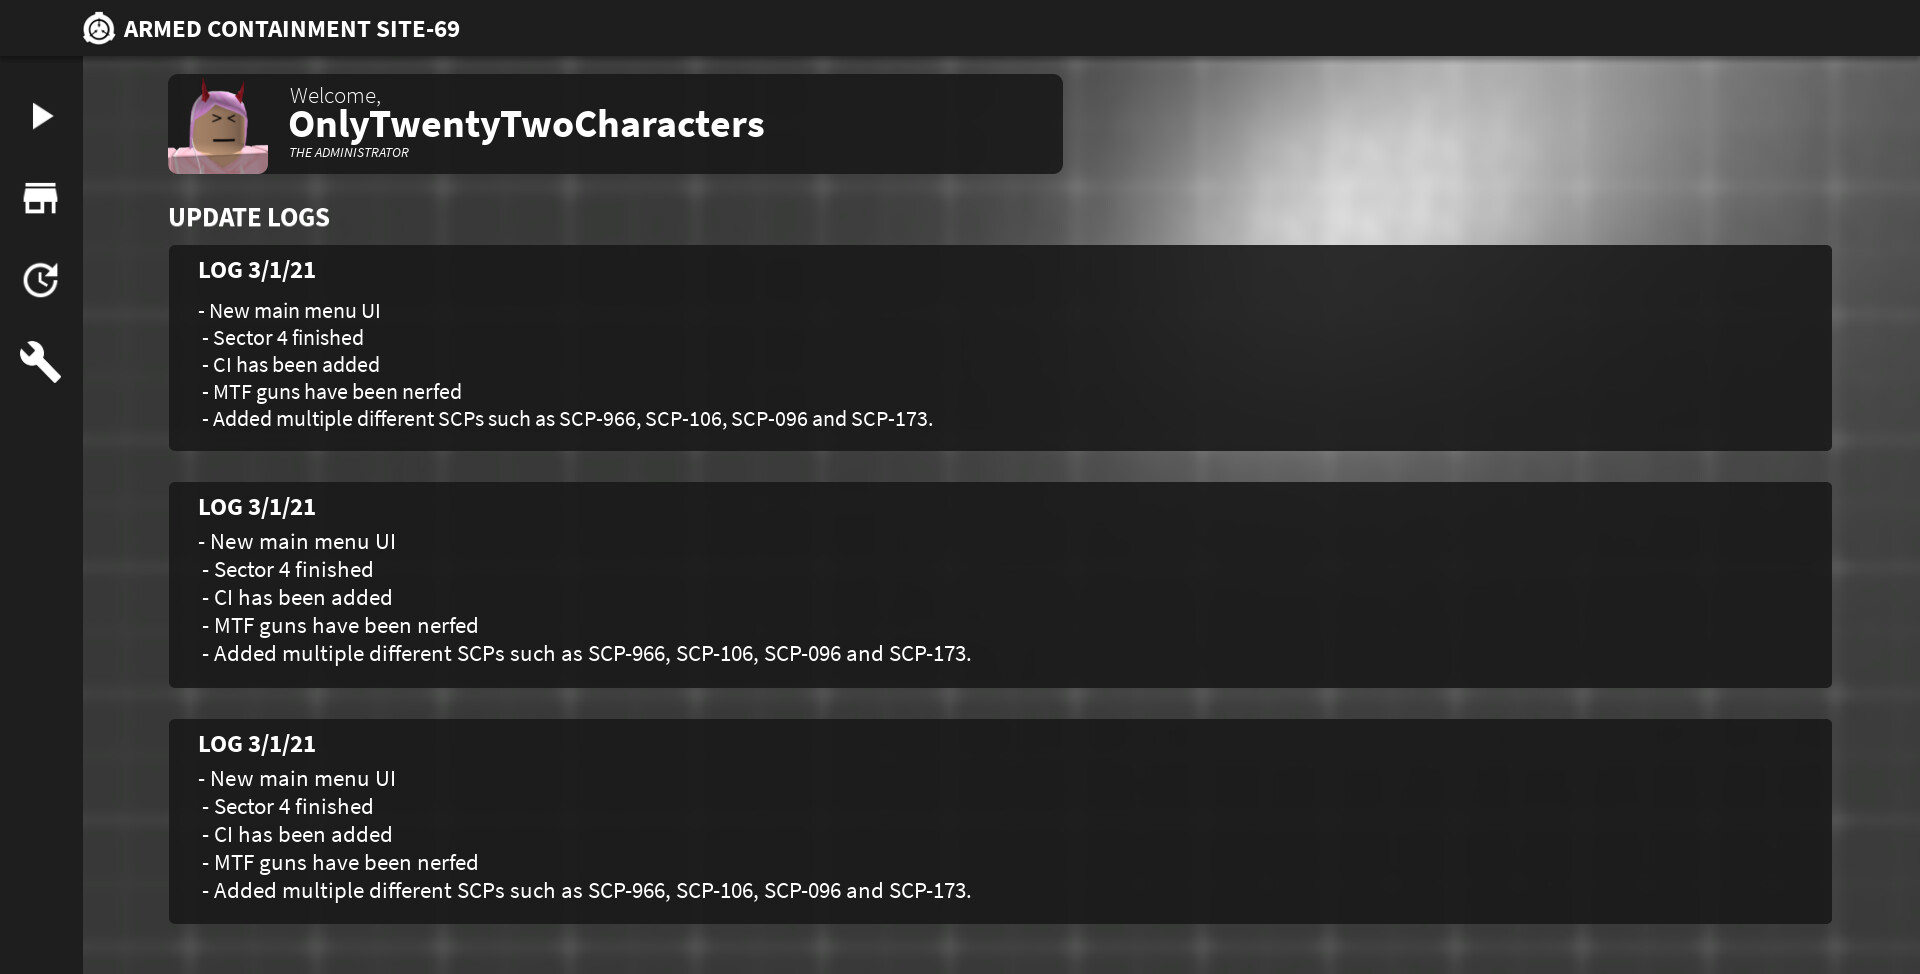
Task: Click the UPDATE LOGS section heading
Action: [x=249, y=218]
